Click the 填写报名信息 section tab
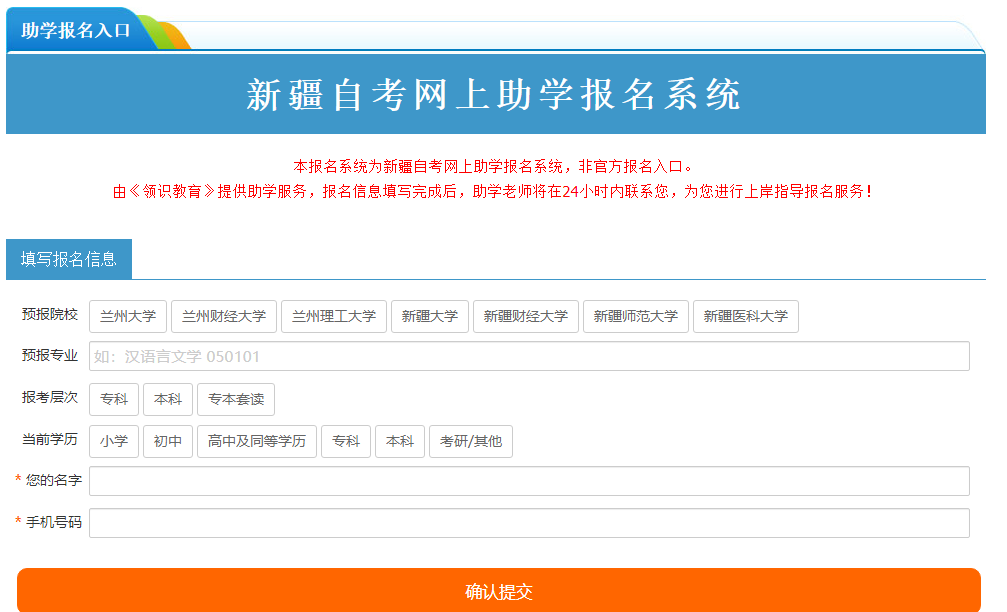 [x=67, y=259]
